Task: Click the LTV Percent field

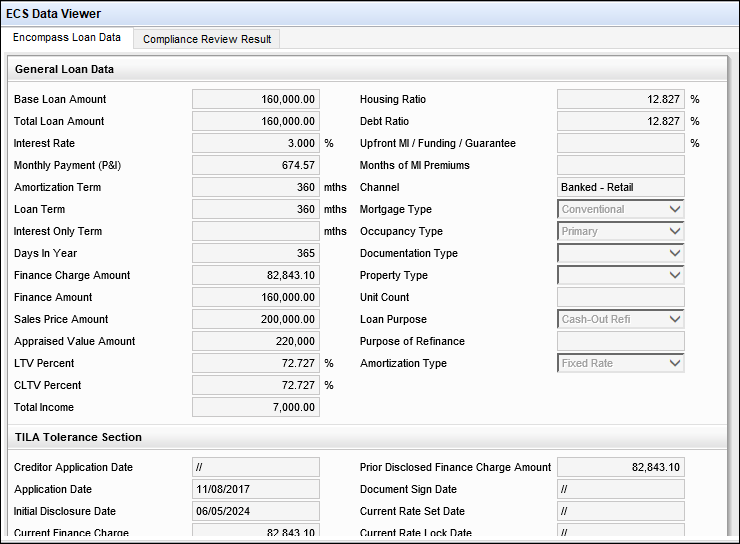Action: (x=256, y=363)
